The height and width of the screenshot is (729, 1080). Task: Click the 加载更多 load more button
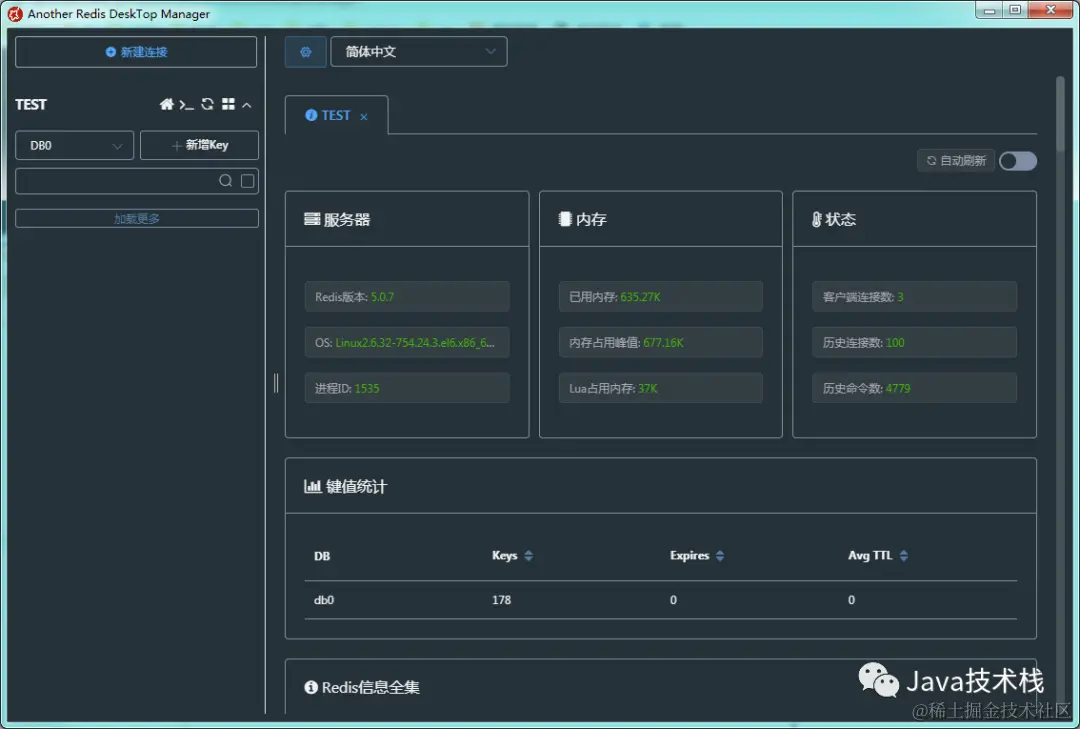(x=136, y=218)
